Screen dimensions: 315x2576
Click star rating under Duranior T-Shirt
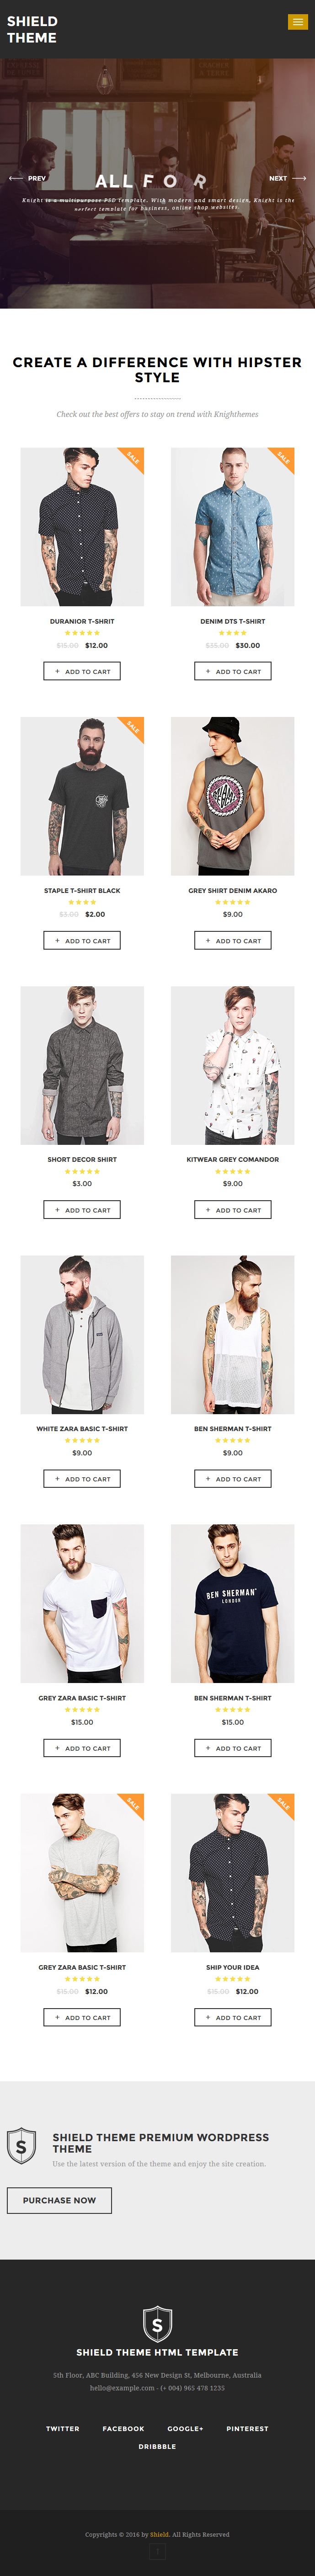pos(82,633)
